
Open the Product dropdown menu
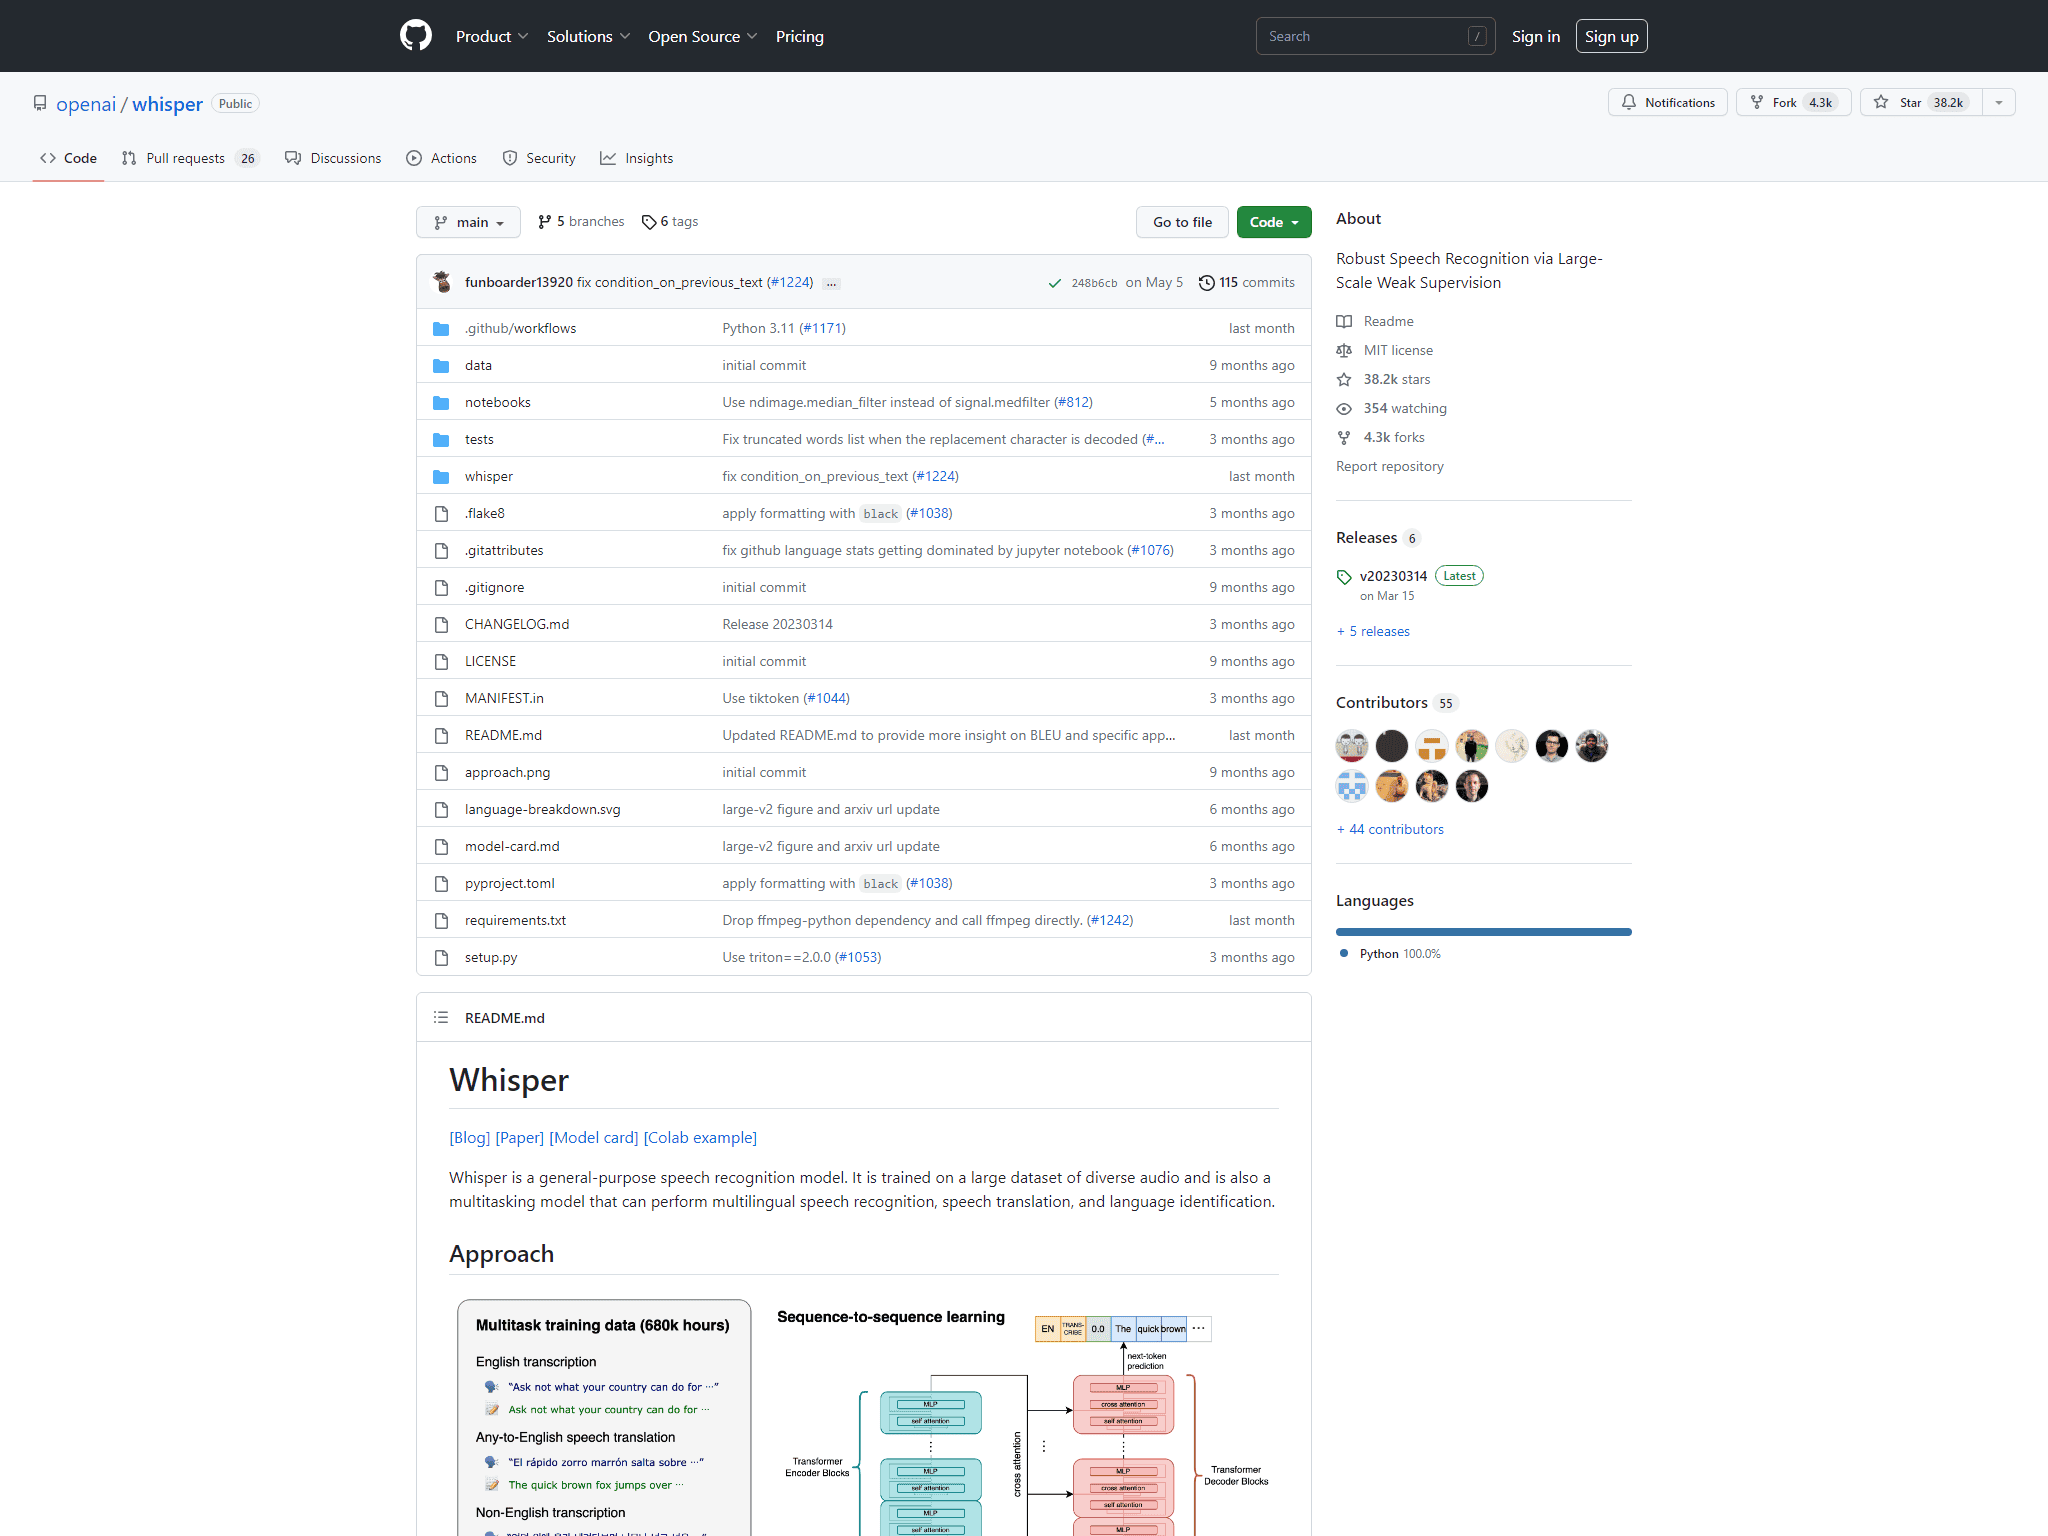coord(492,36)
